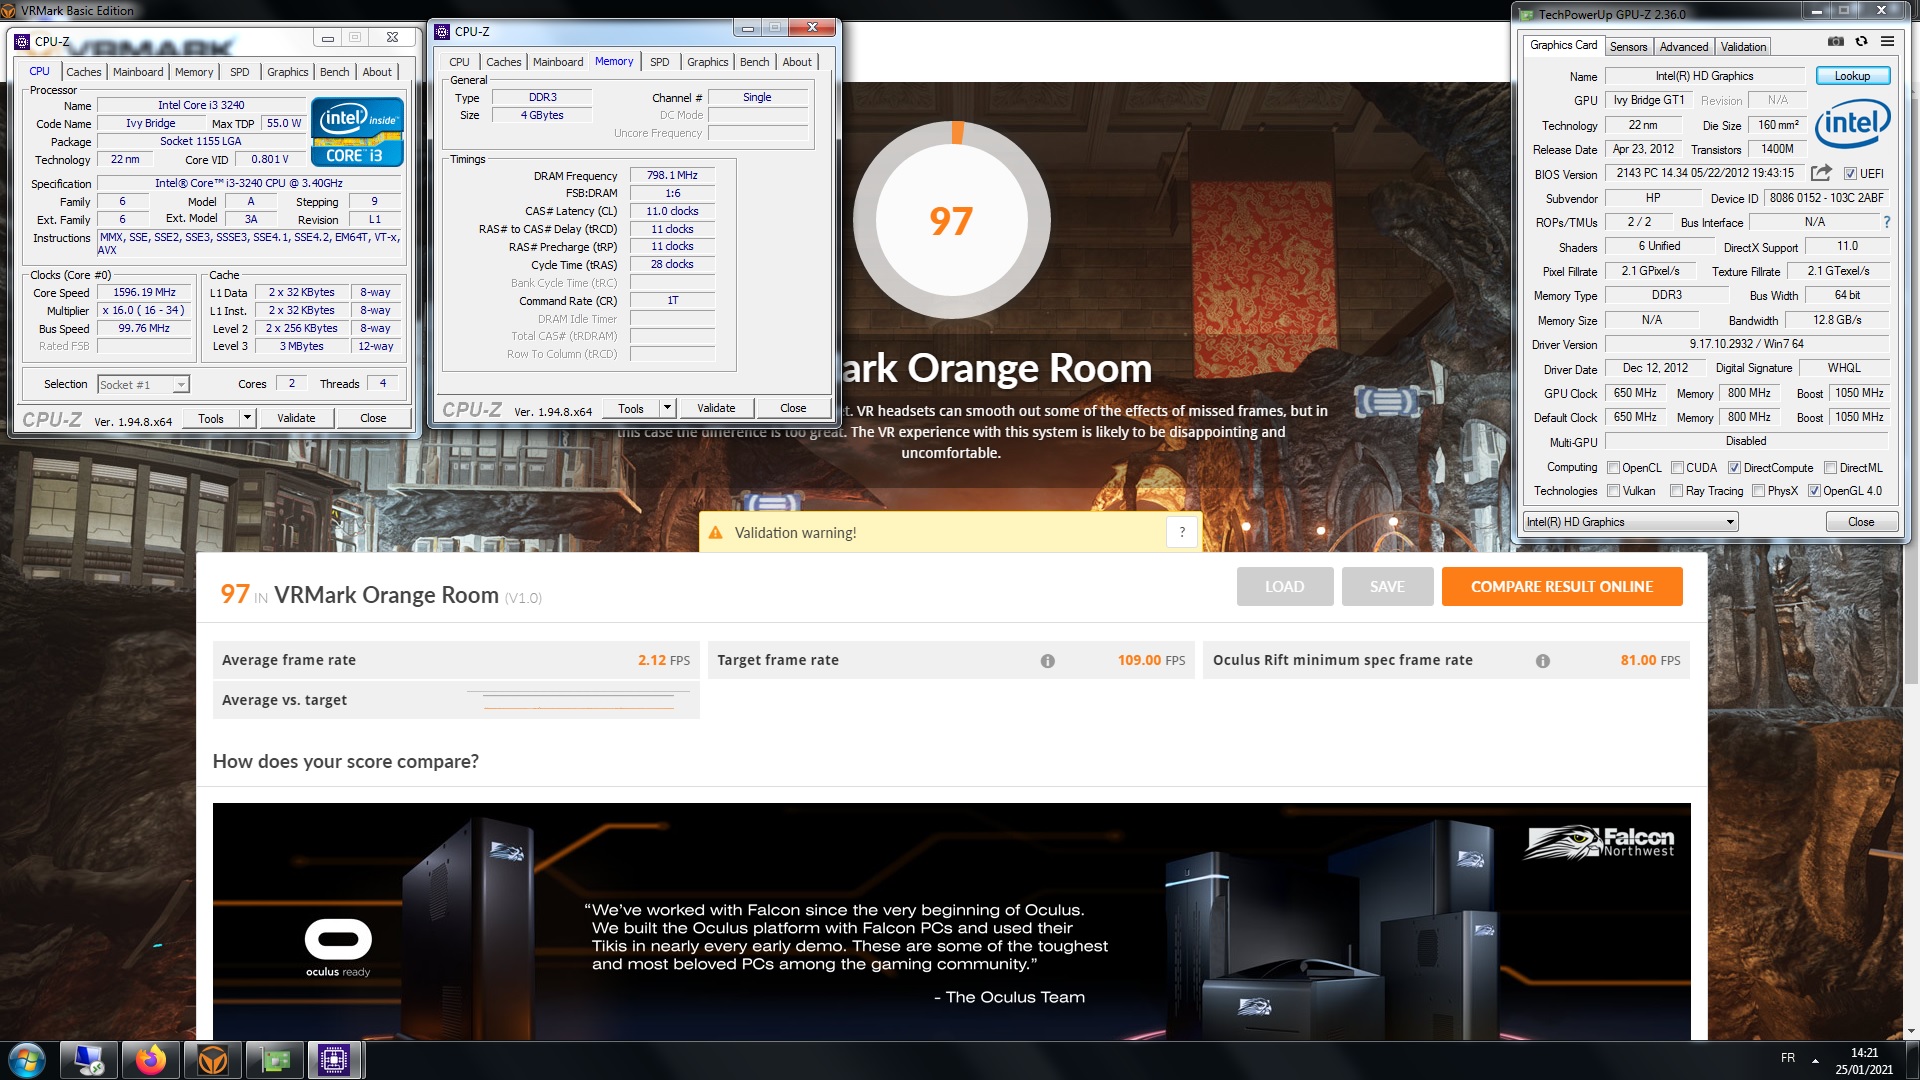The image size is (1920, 1080).
Task: Open Tools dropdown arrow in CPU-Z Memory window
Action: click(x=667, y=408)
